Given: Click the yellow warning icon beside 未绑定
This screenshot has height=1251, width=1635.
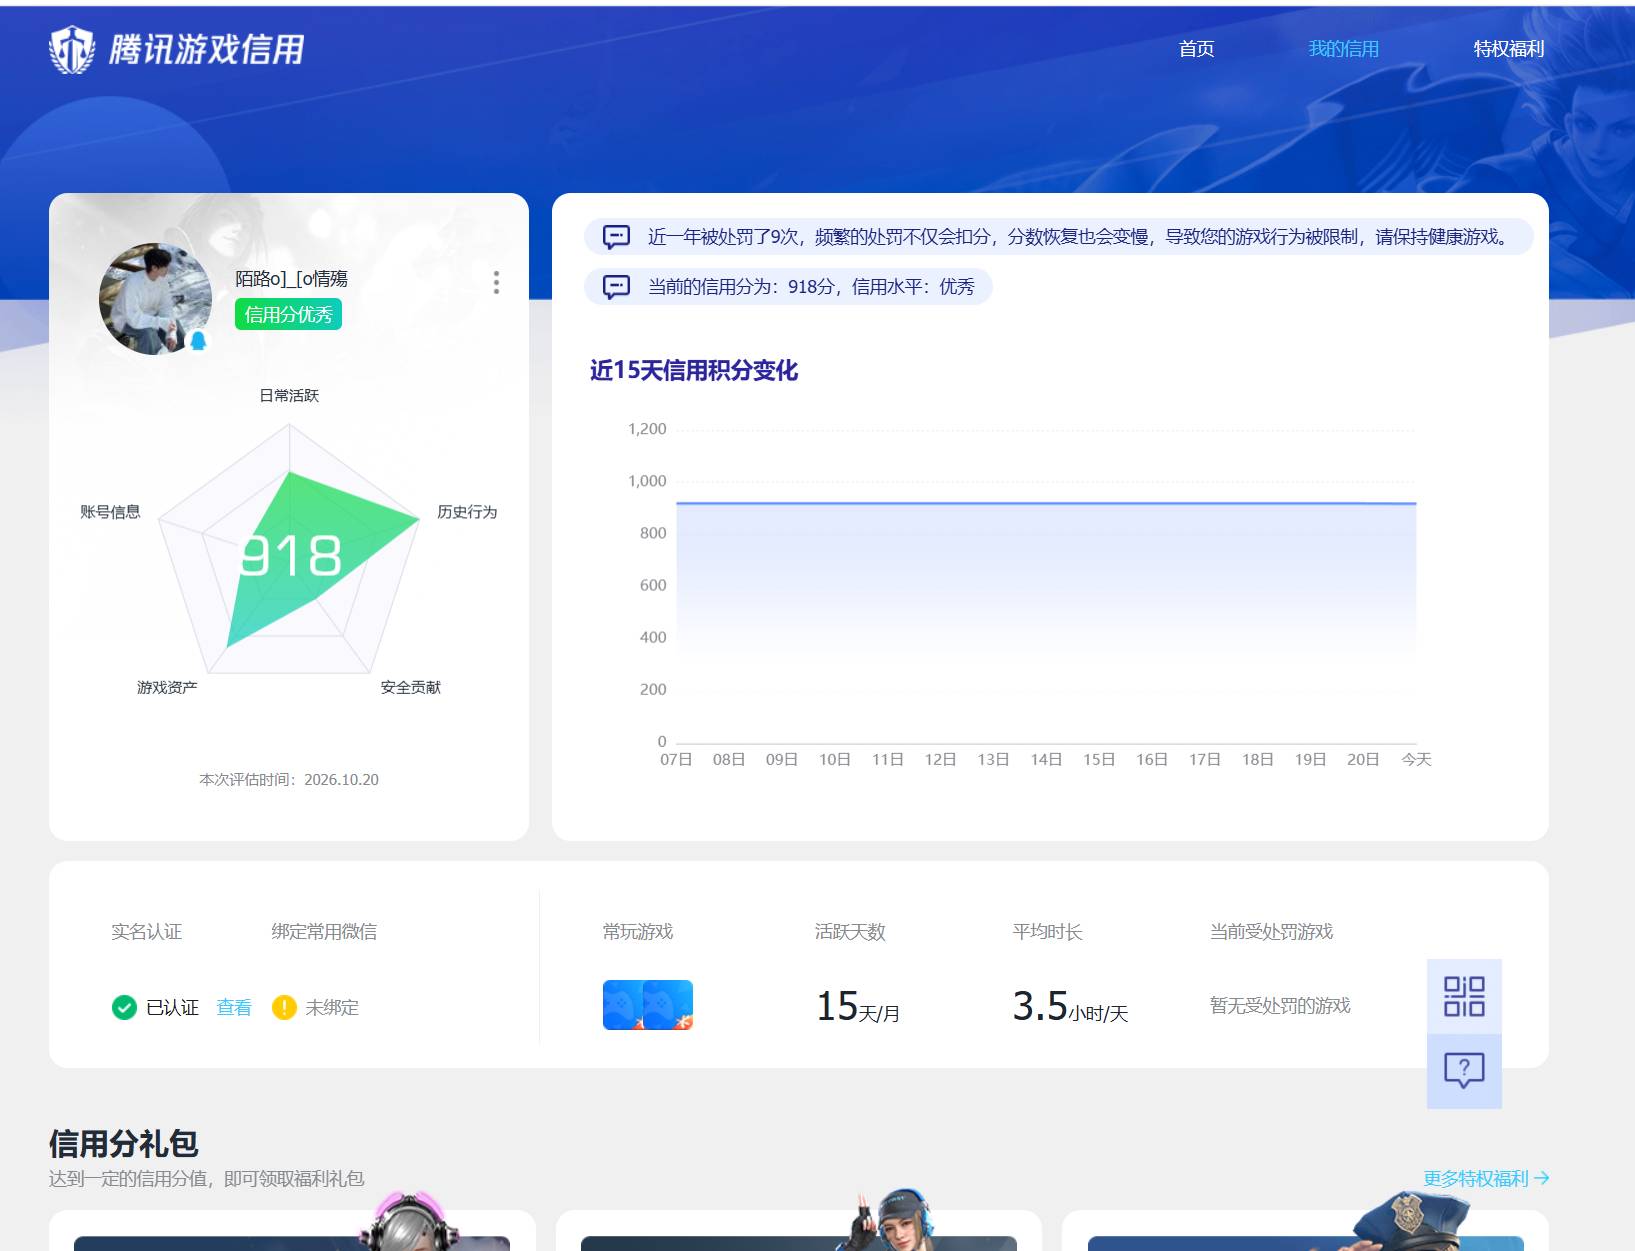Looking at the screenshot, I should pos(284,1007).
